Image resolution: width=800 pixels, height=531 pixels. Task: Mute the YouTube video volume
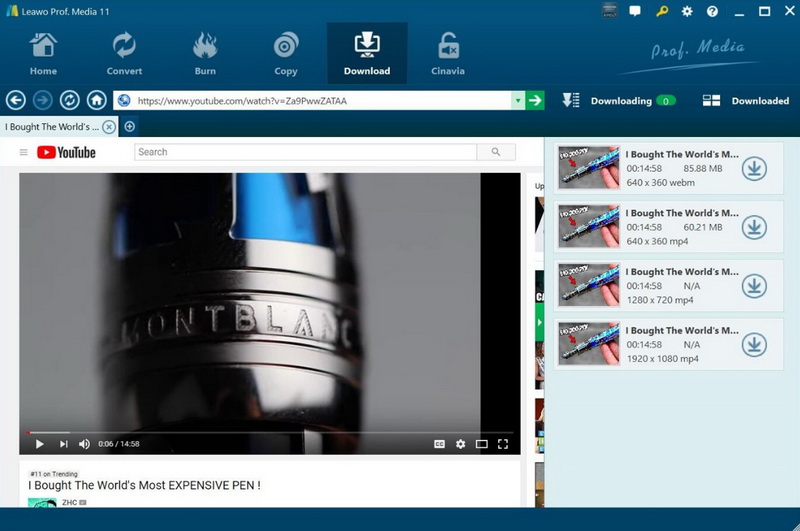click(84, 444)
